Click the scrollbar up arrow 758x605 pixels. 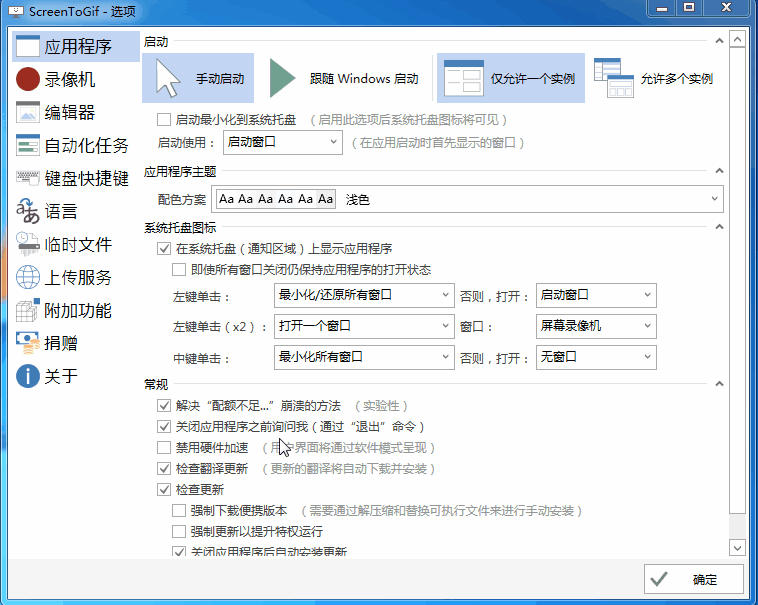point(737,40)
